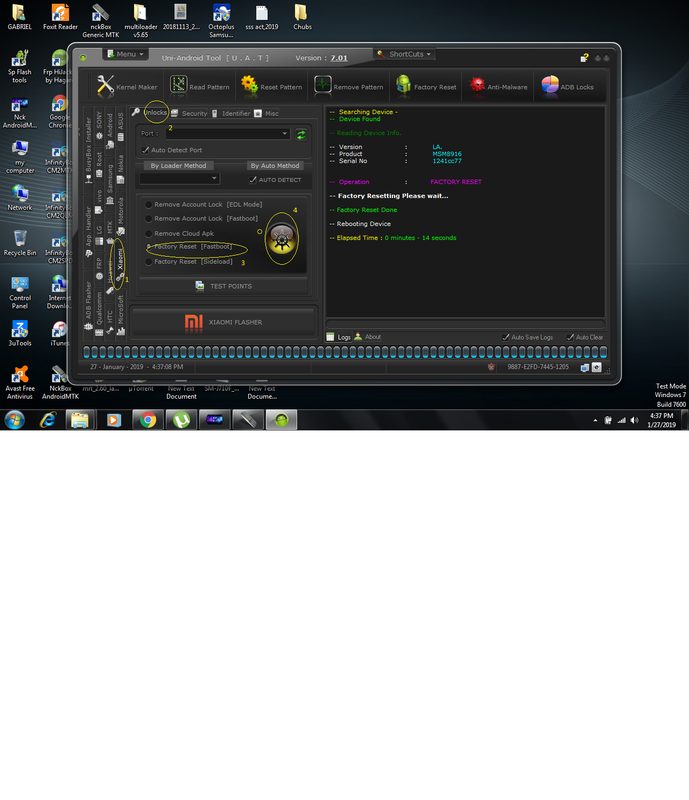Expand the Menu dropdown

point(126,54)
